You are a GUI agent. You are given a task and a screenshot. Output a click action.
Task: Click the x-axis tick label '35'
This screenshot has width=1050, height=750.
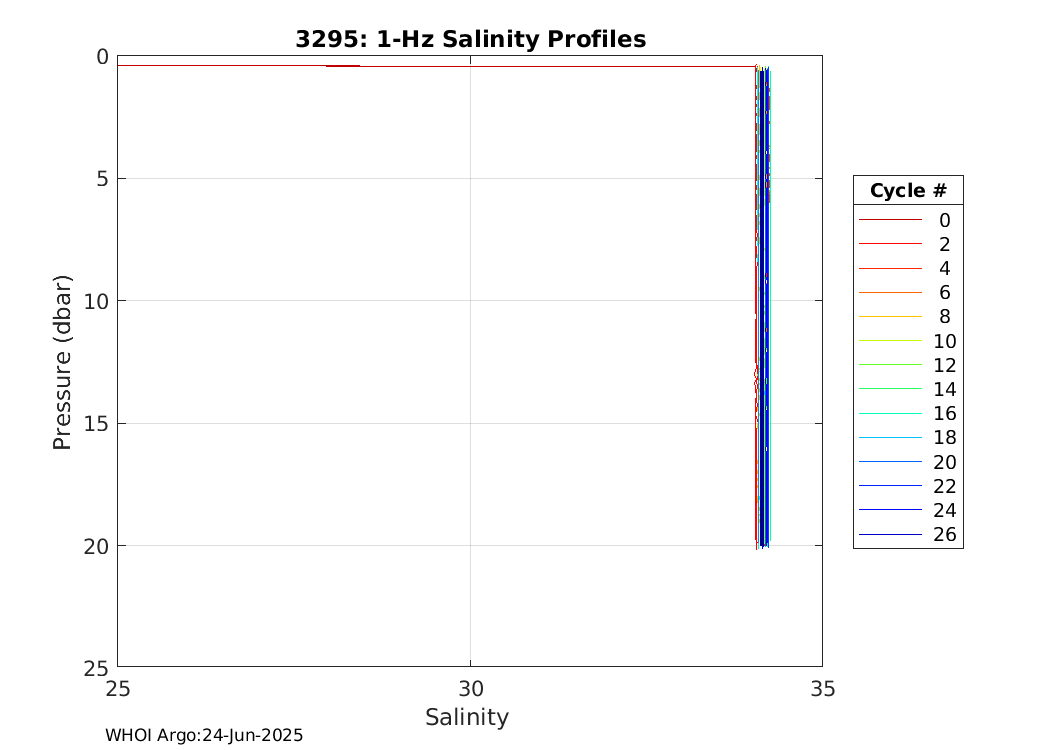tap(823, 688)
